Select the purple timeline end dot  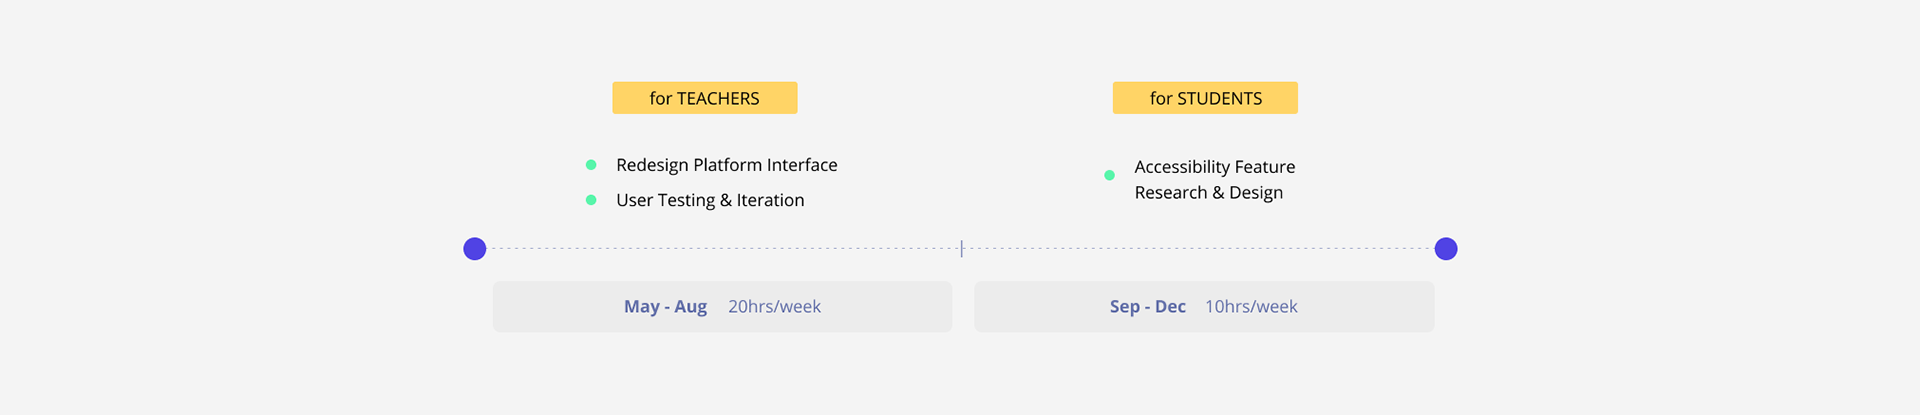point(1446,249)
